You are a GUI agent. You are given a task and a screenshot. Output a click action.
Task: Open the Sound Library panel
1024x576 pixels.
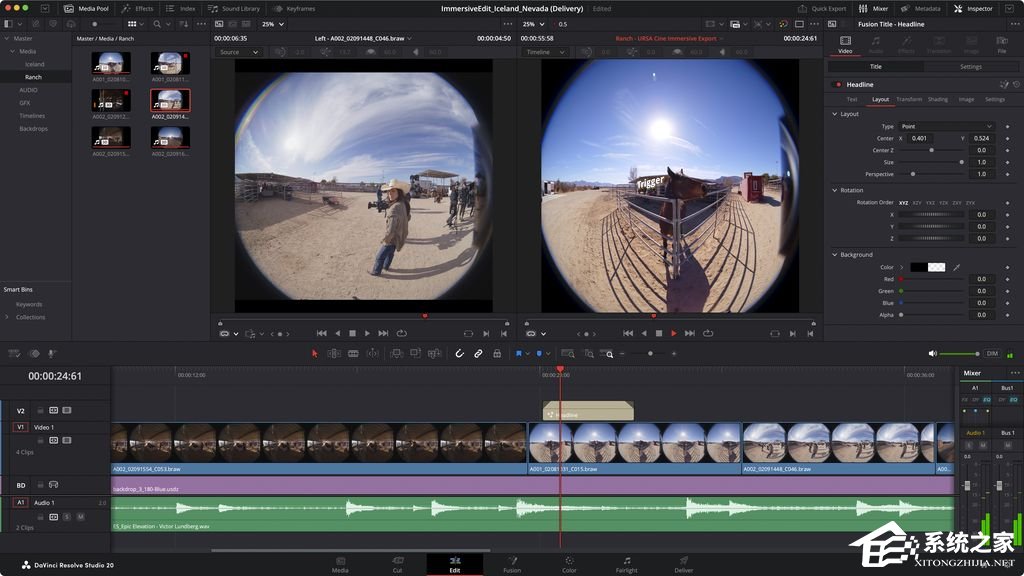[233, 8]
